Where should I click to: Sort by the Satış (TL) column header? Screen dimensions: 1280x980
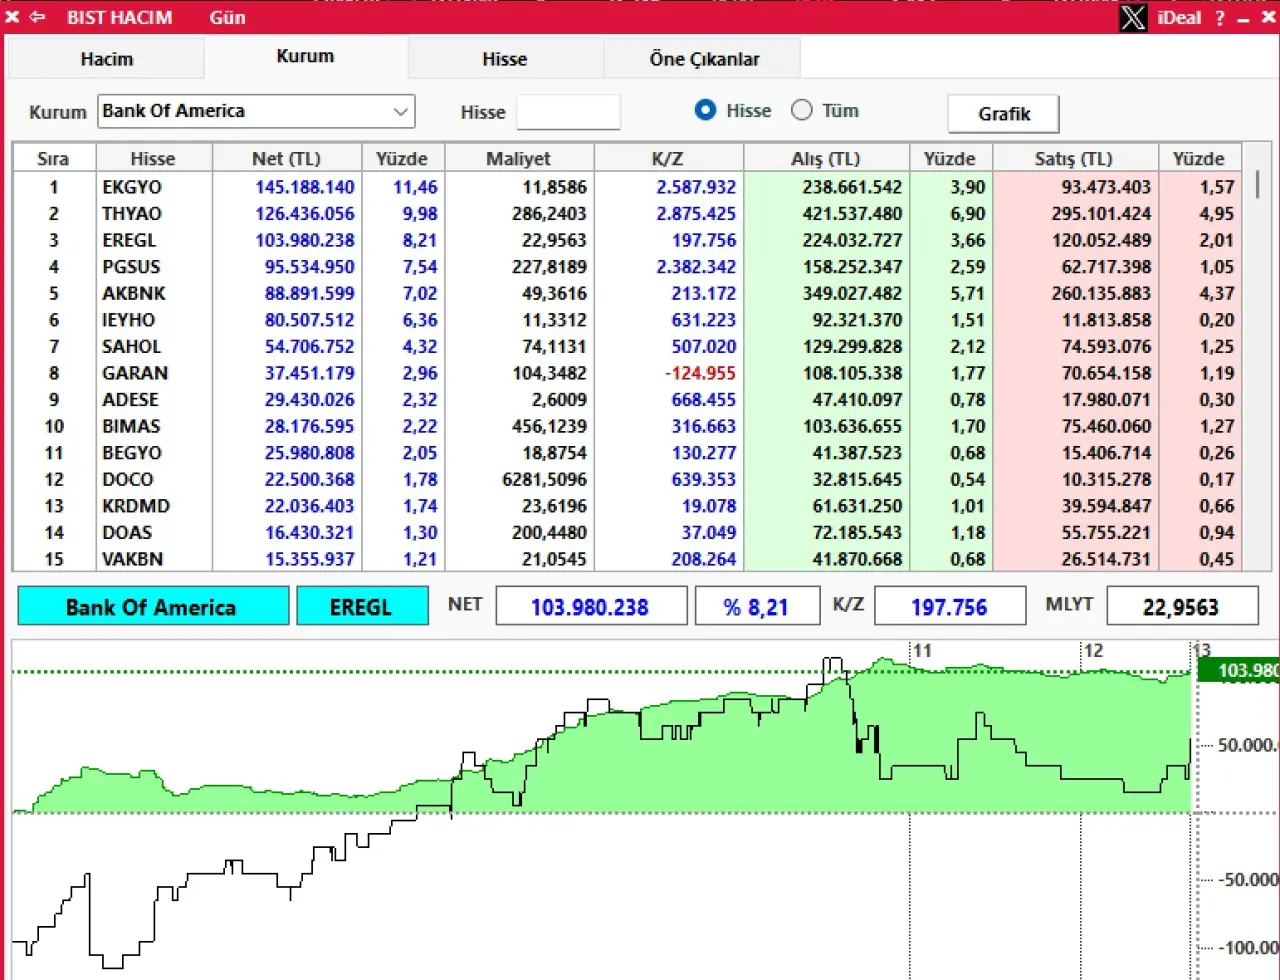1074,158
